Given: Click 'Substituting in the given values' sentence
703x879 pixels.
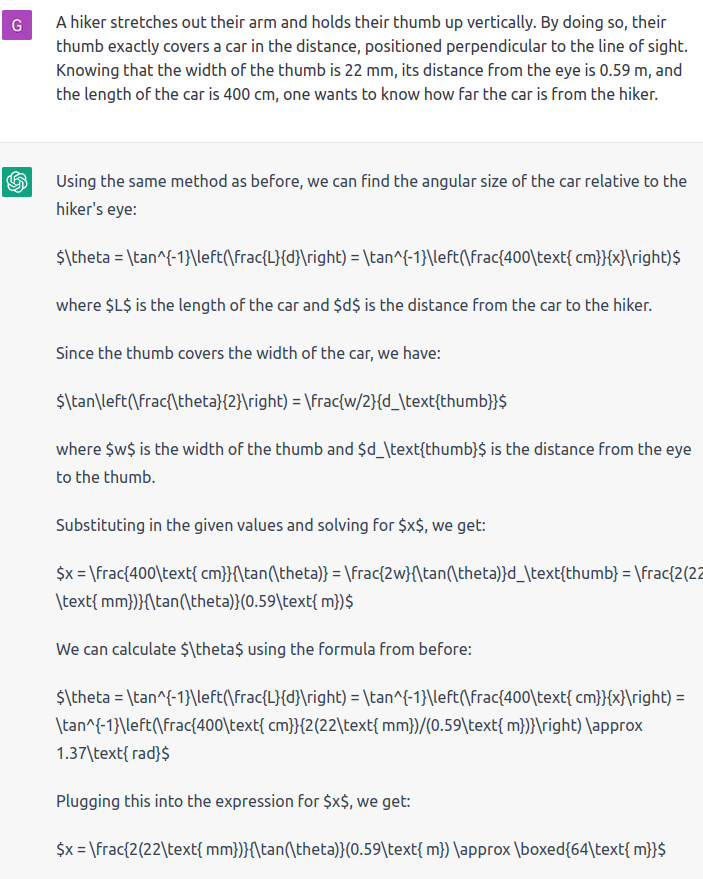Looking at the screenshot, I should 271,525.
